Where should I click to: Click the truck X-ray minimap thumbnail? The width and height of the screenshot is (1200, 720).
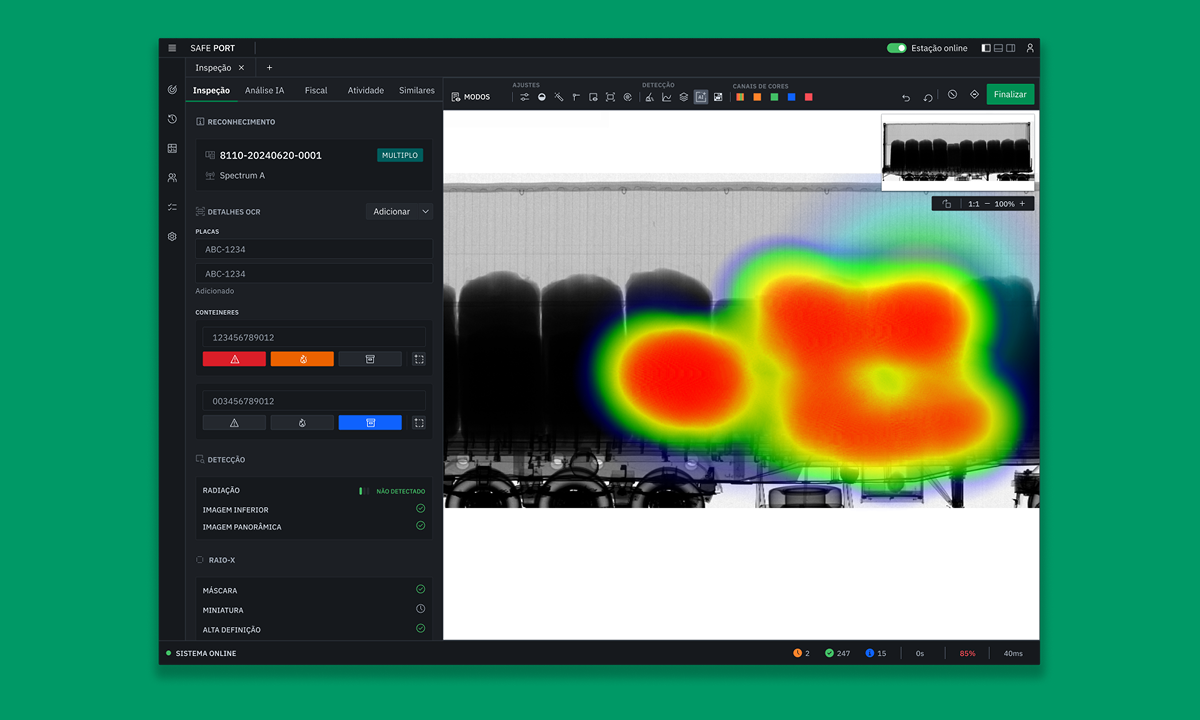coord(958,152)
